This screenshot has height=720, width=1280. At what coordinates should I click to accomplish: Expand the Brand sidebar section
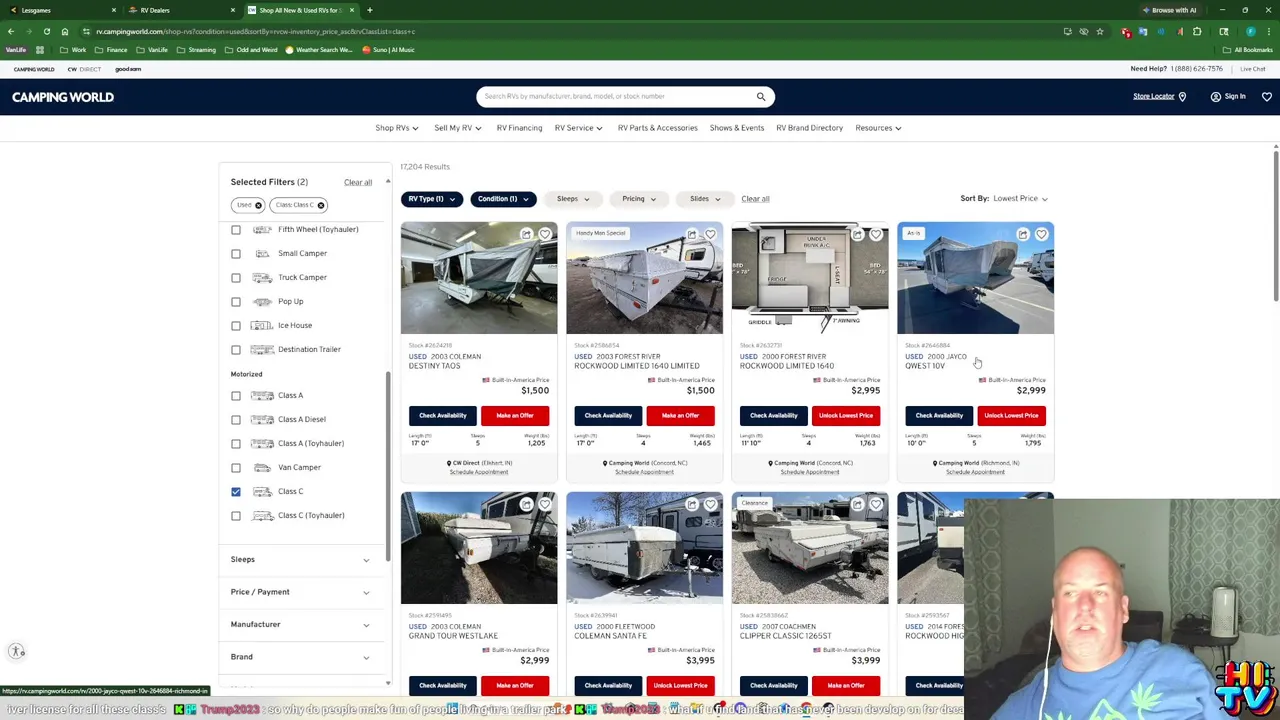point(300,657)
